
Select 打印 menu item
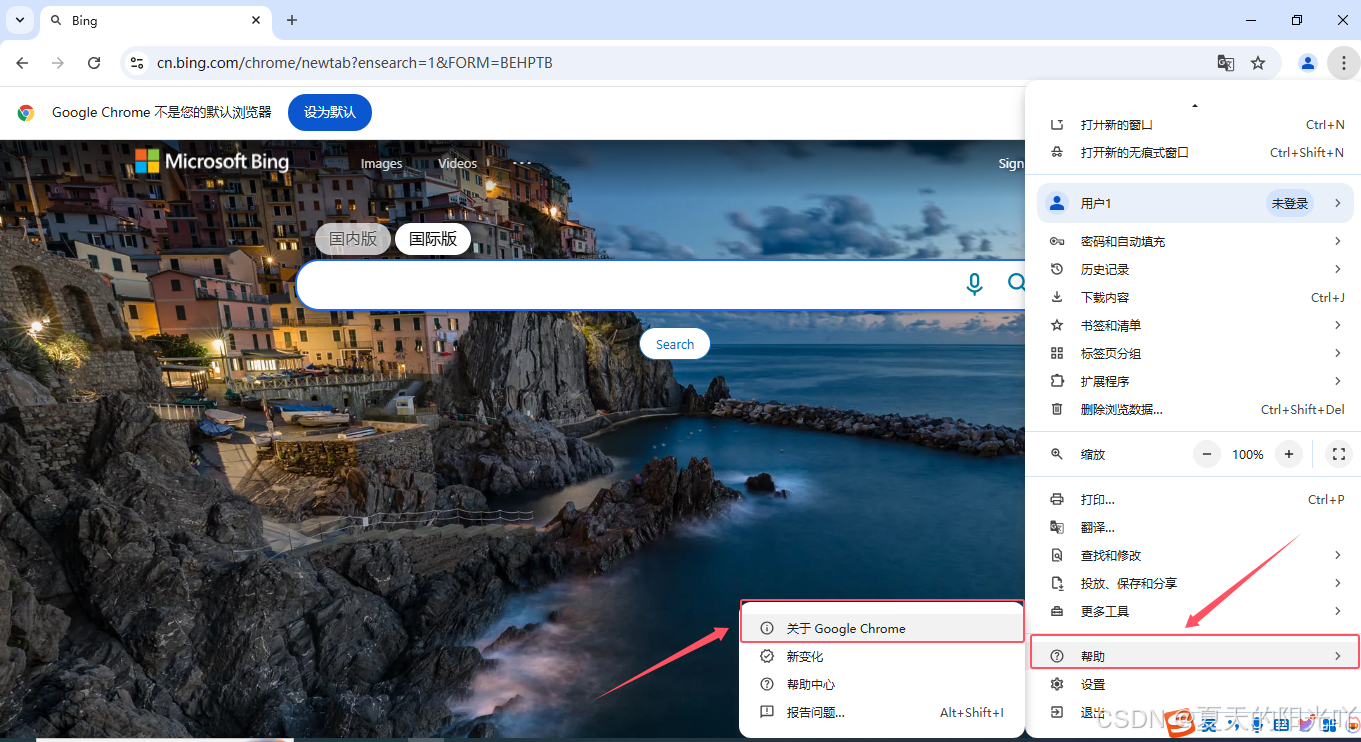point(1193,499)
